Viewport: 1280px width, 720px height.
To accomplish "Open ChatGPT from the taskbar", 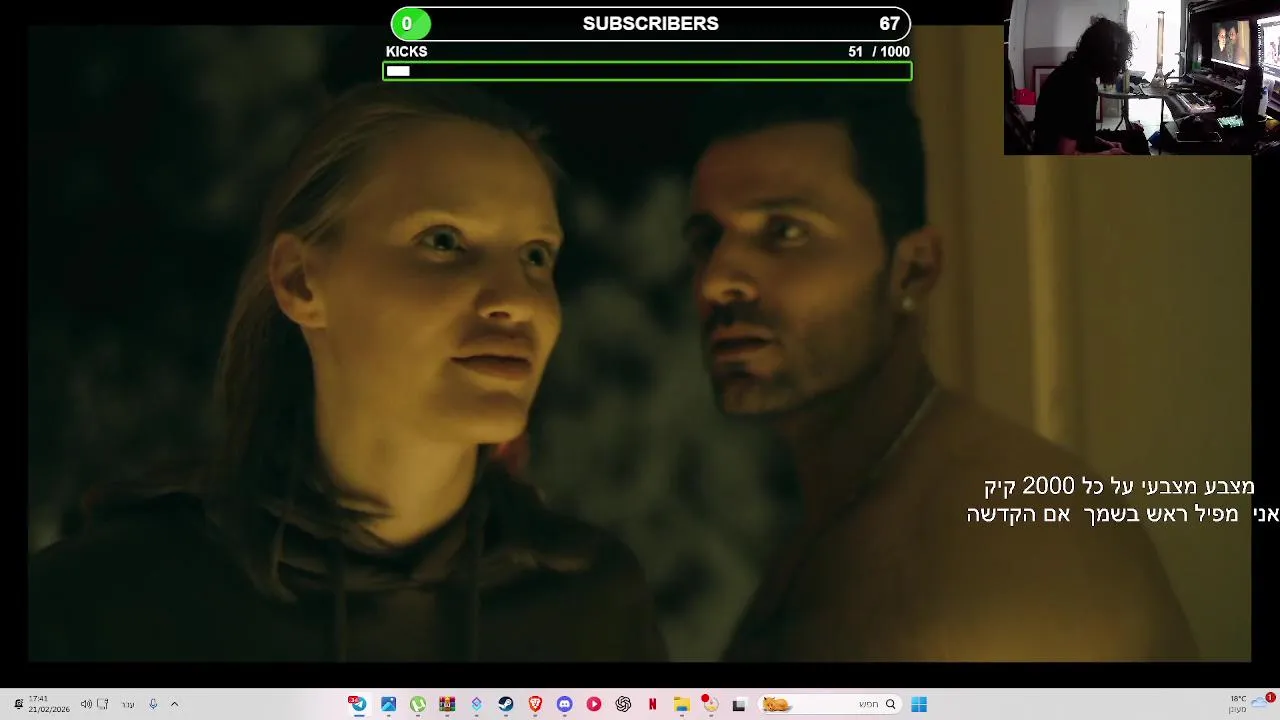I will (x=623, y=704).
